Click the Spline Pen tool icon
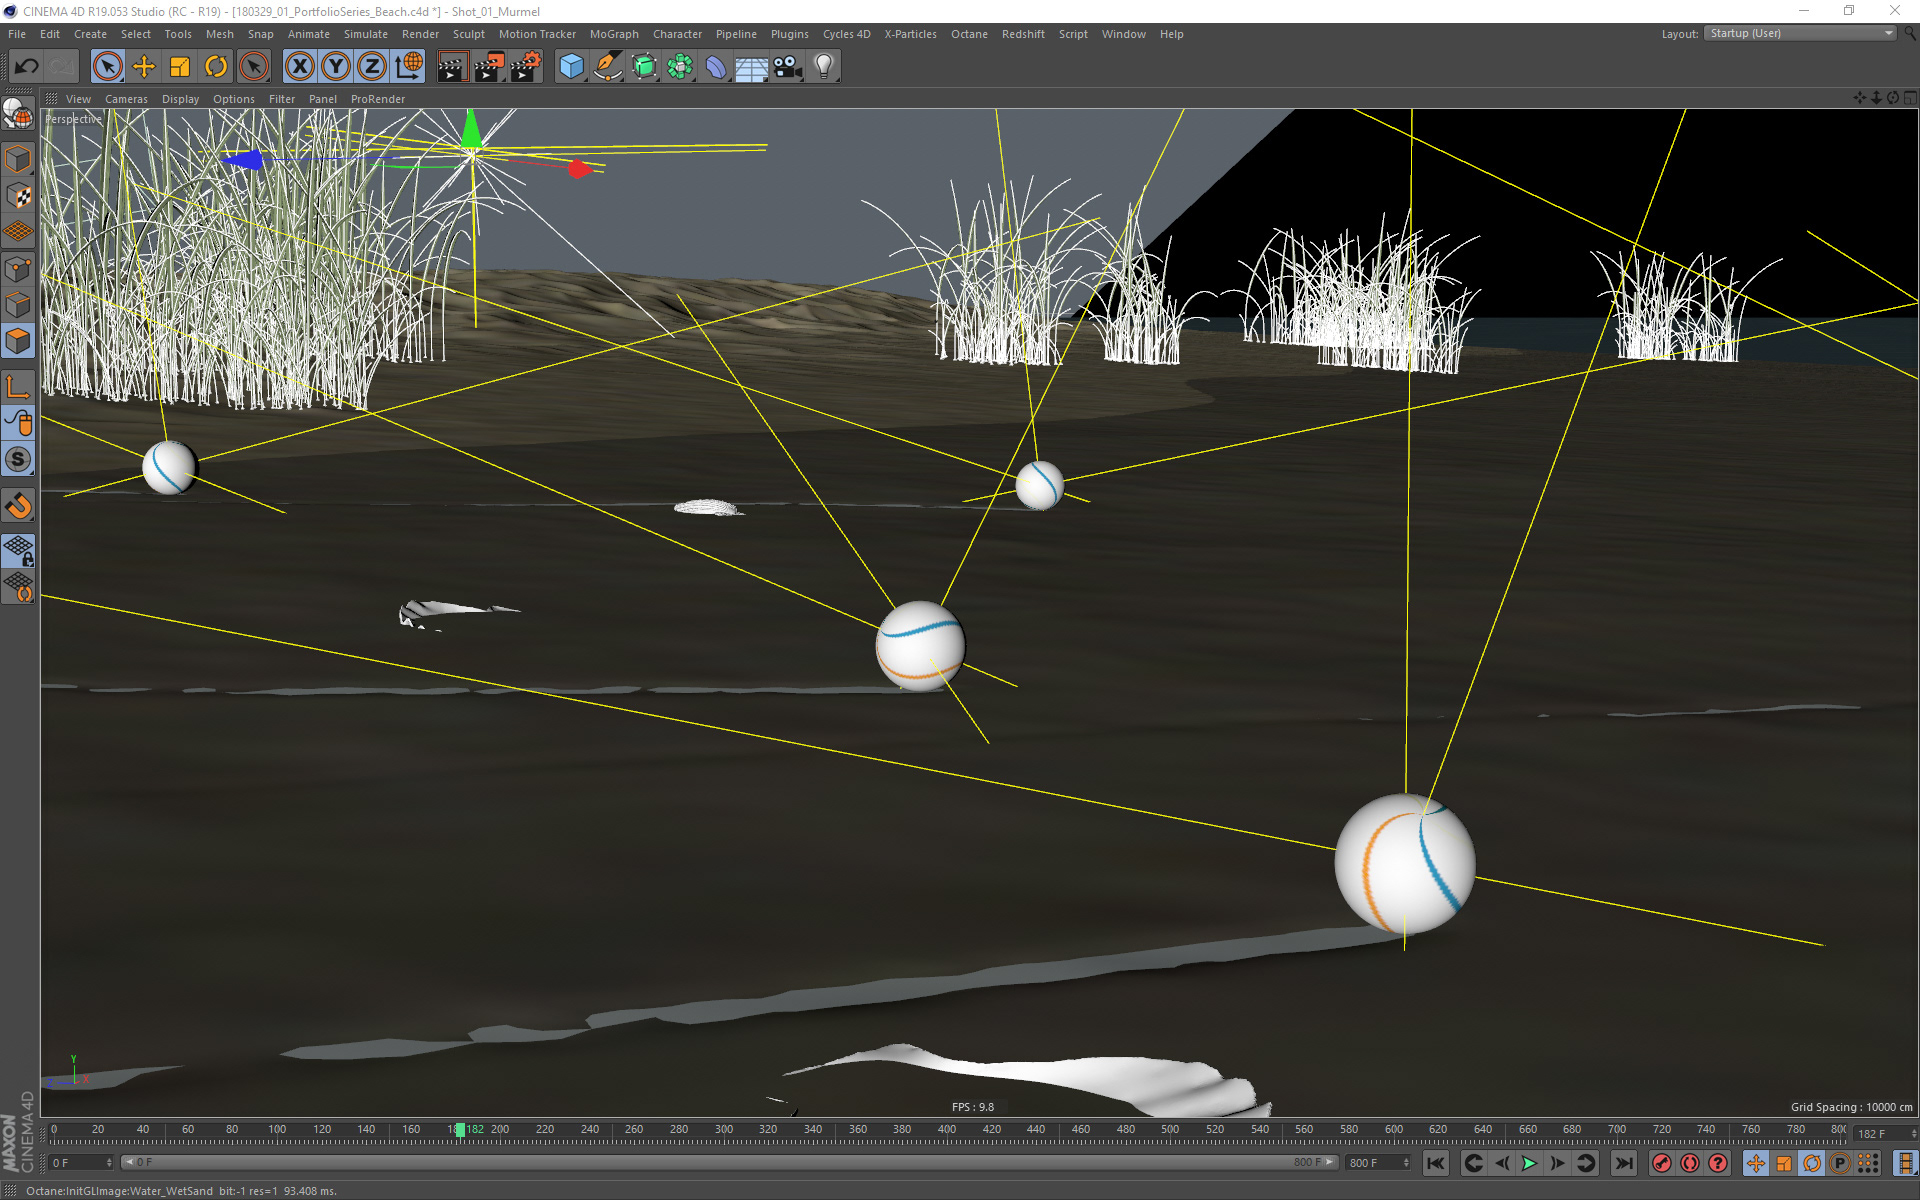The height and width of the screenshot is (1200, 1920). [x=607, y=67]
